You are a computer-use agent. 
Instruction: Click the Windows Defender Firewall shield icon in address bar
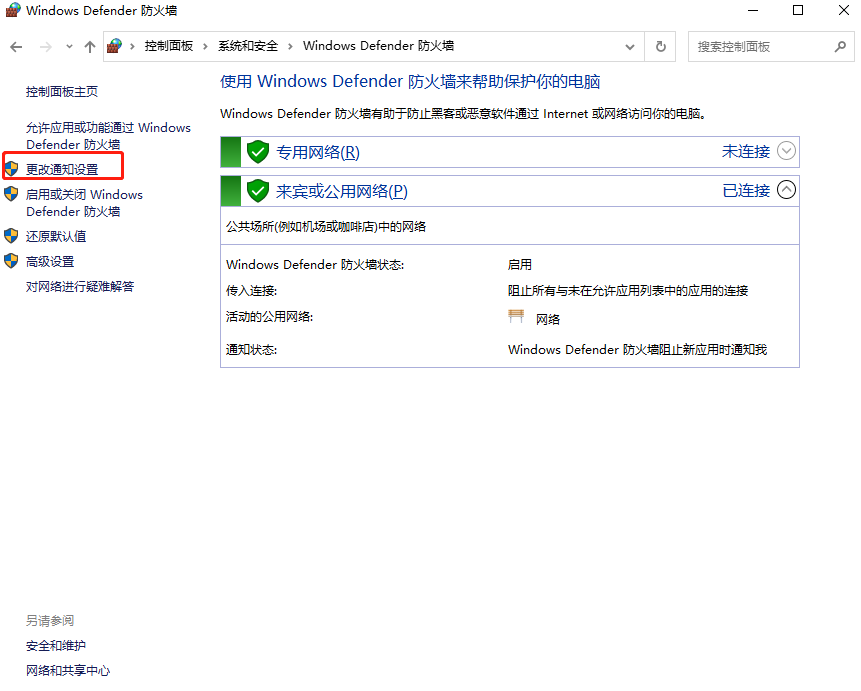[x=113, y=45]
